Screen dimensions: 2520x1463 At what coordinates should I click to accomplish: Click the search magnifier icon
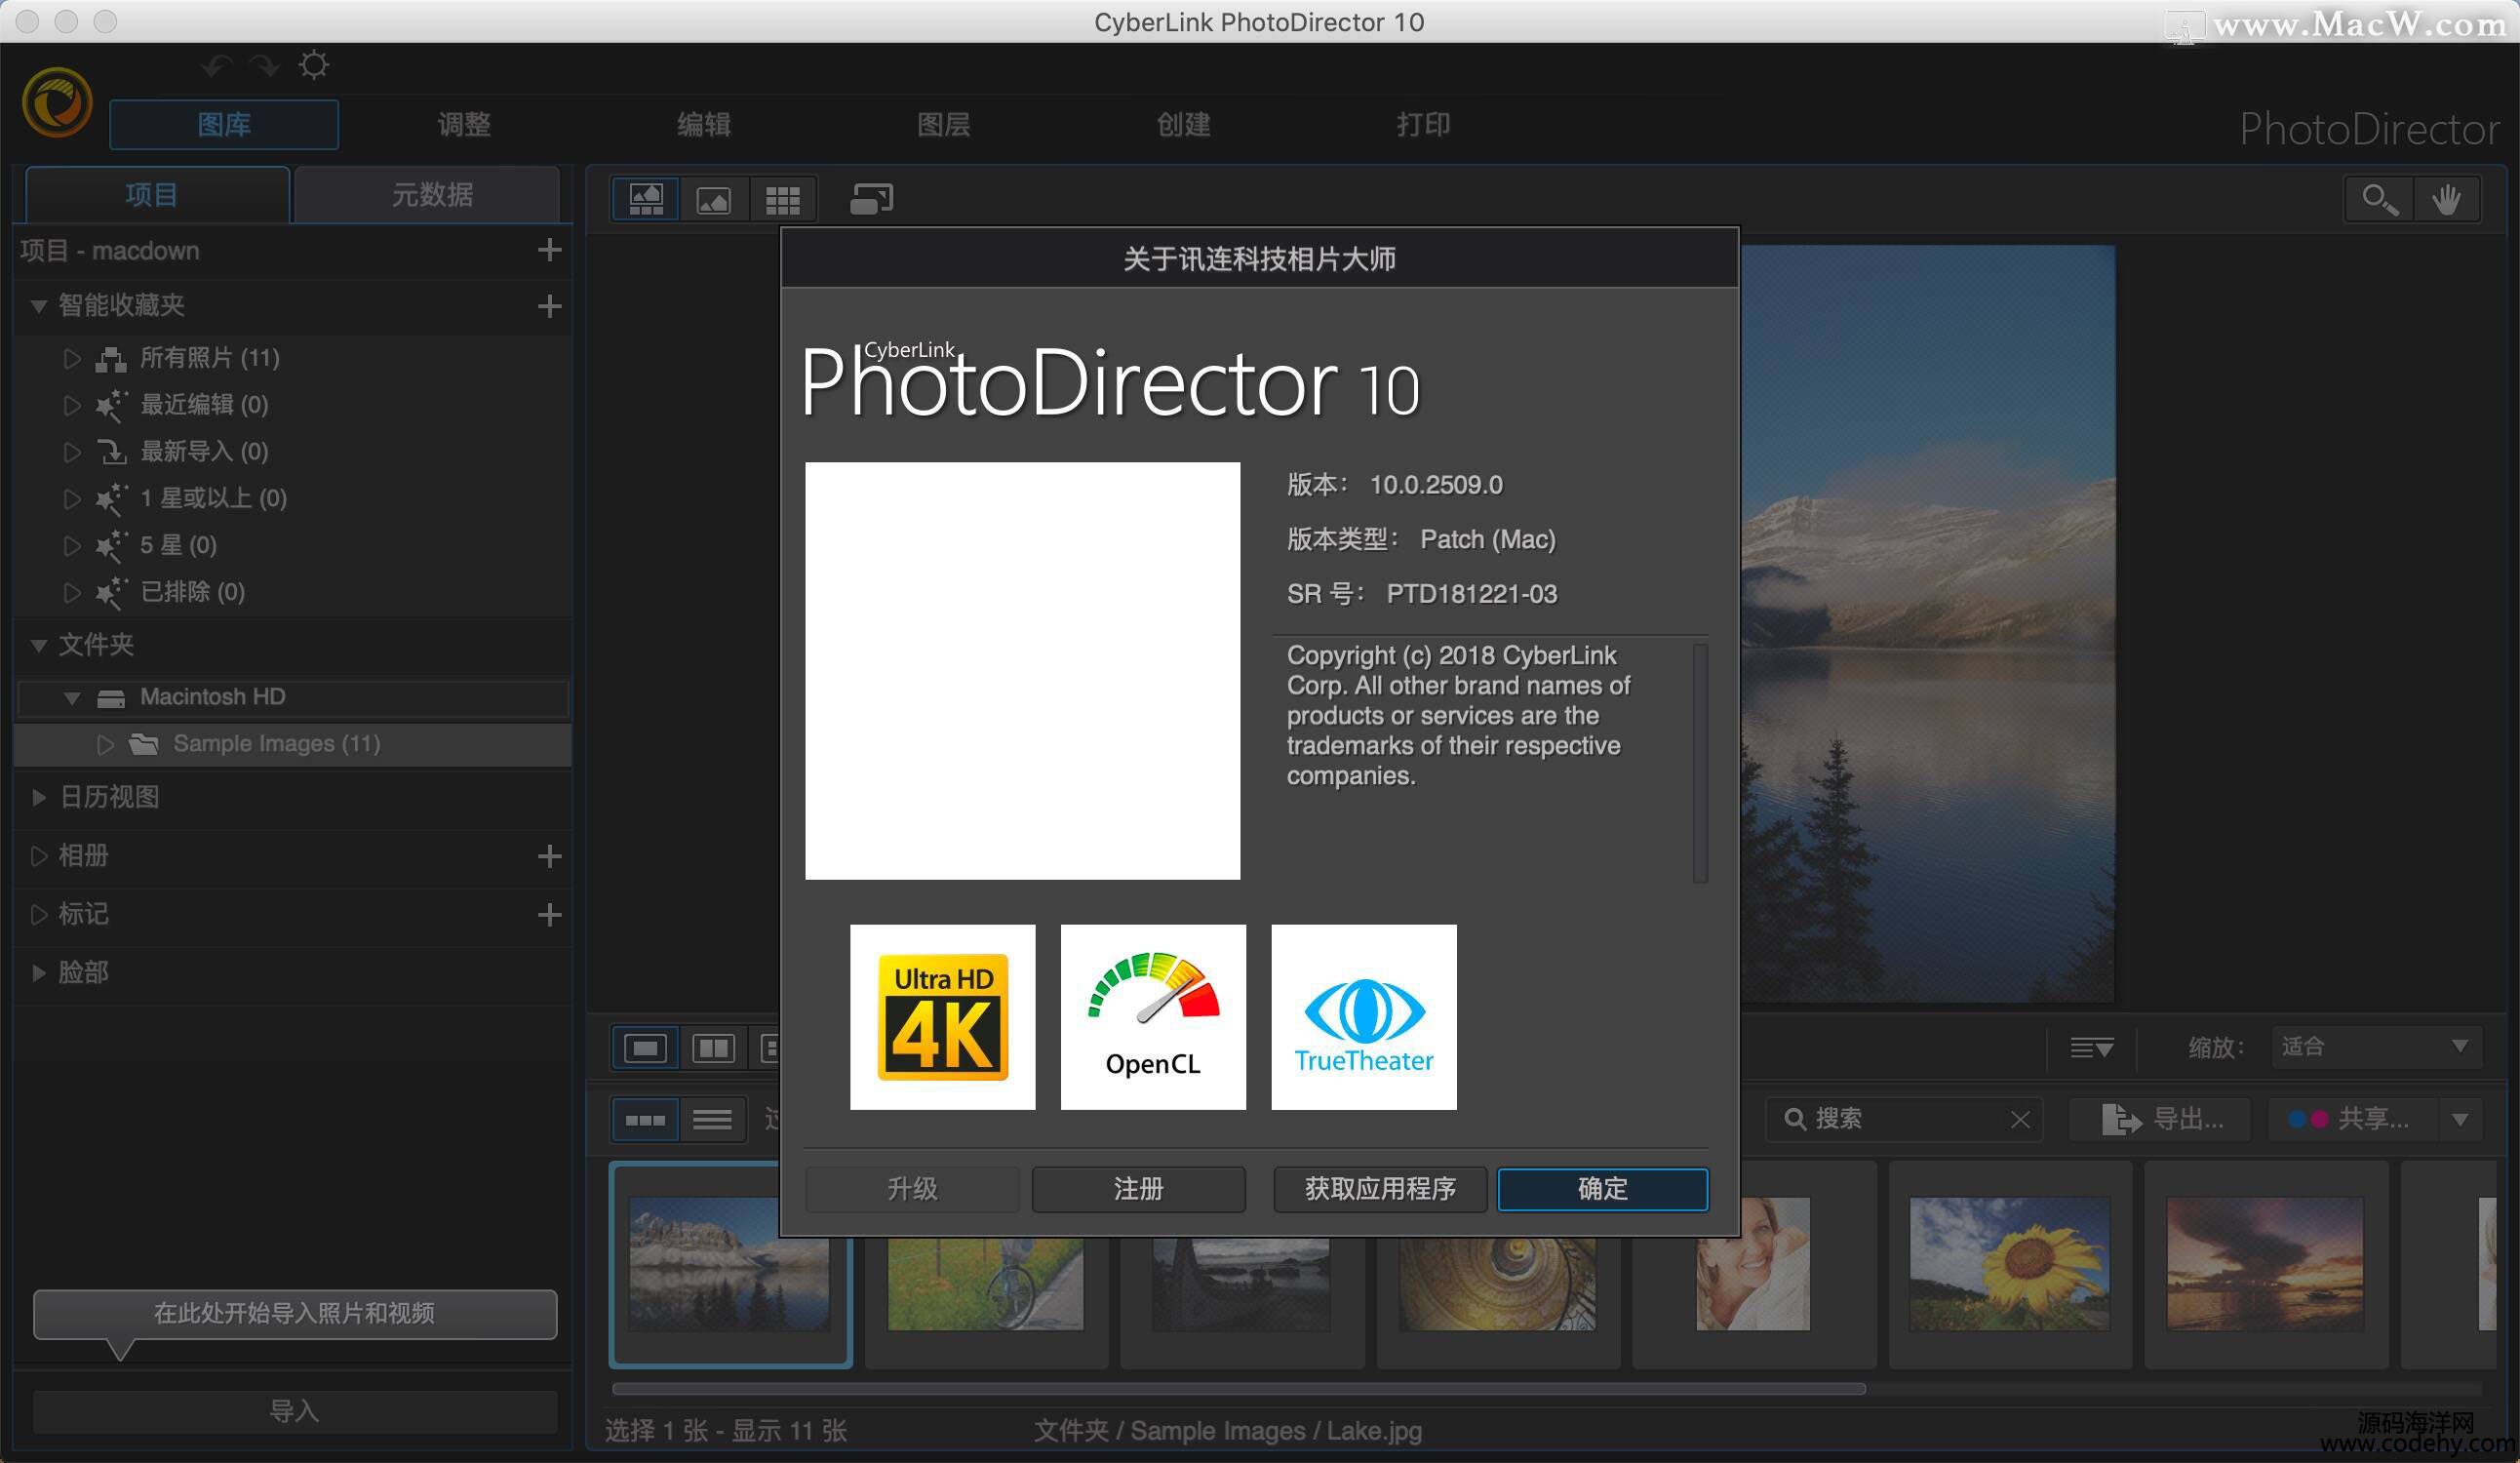[1795, 1119]
